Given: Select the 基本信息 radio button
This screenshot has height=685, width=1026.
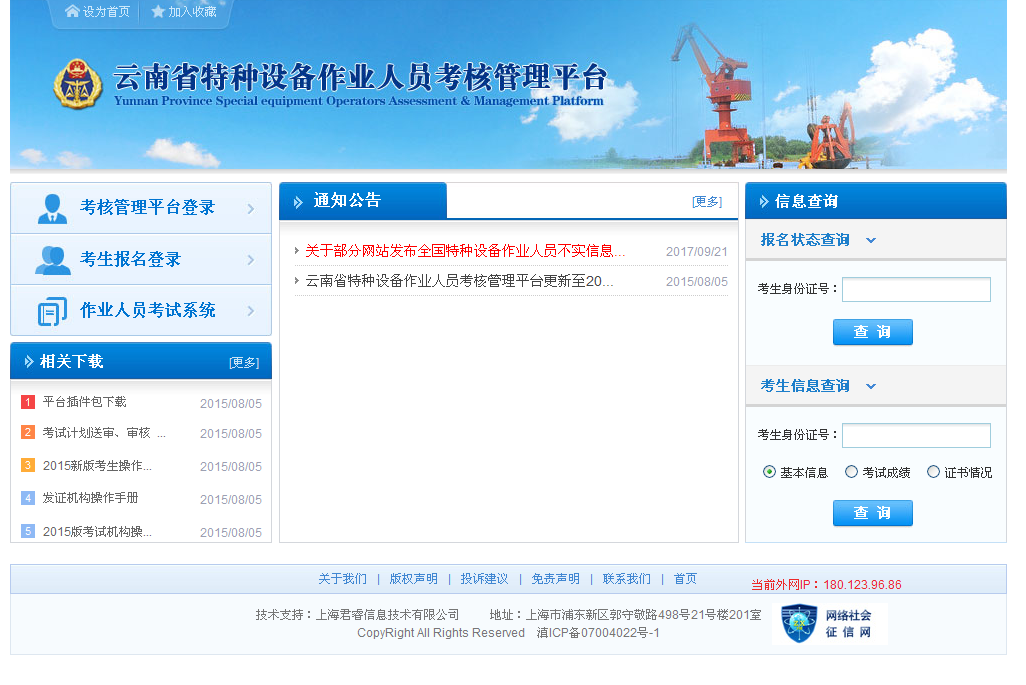Looking at the screenshot, I should pos(769,472).
